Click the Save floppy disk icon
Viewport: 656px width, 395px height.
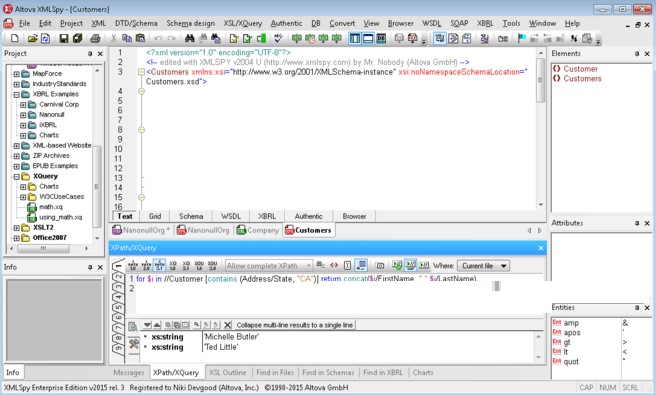[x=64, y=38]
